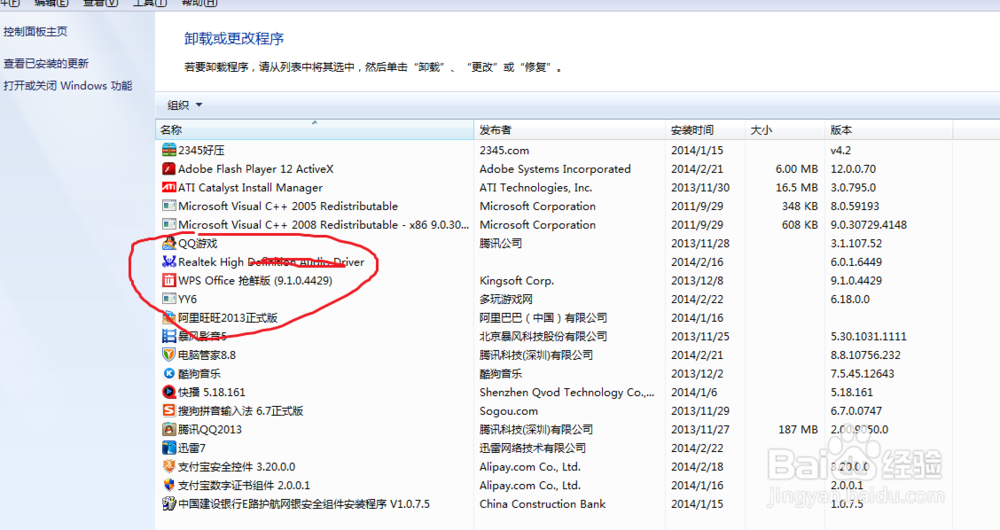Open 控制面板主页 link
Viewport: 1000px width, 530px height.
[35, 31]
